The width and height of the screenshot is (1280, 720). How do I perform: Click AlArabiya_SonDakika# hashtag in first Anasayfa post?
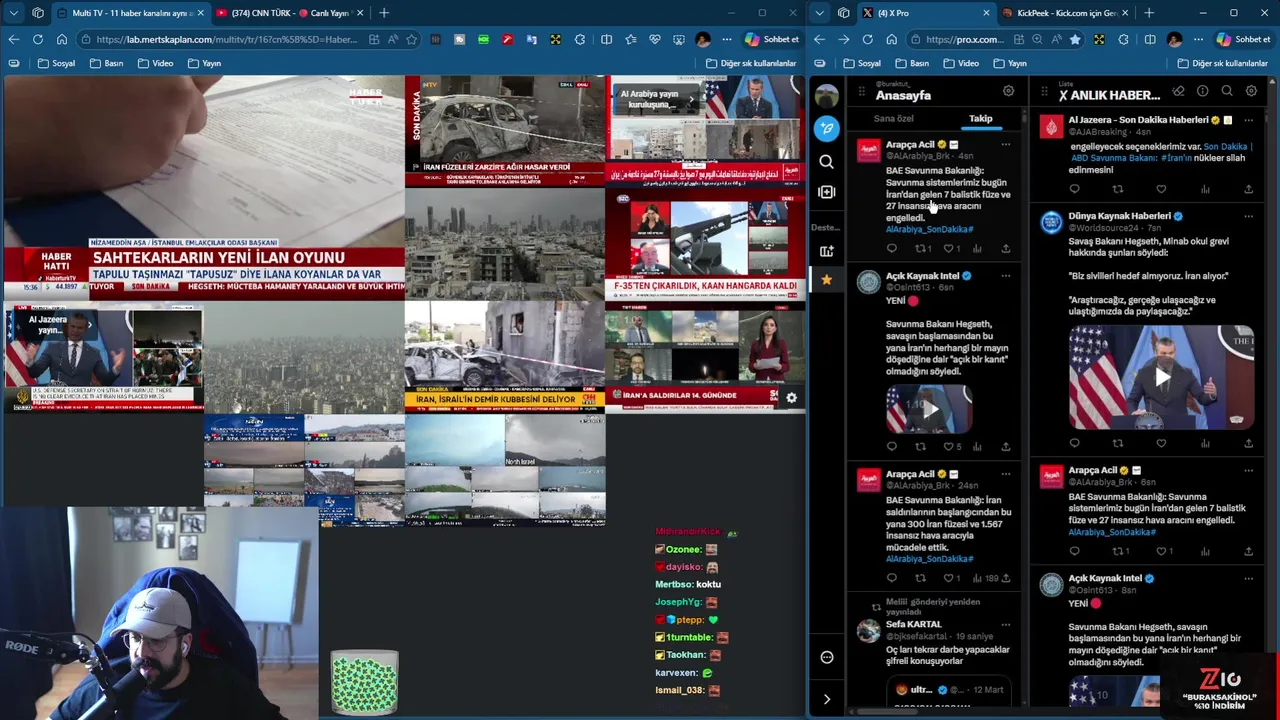[x=929, y=229]
